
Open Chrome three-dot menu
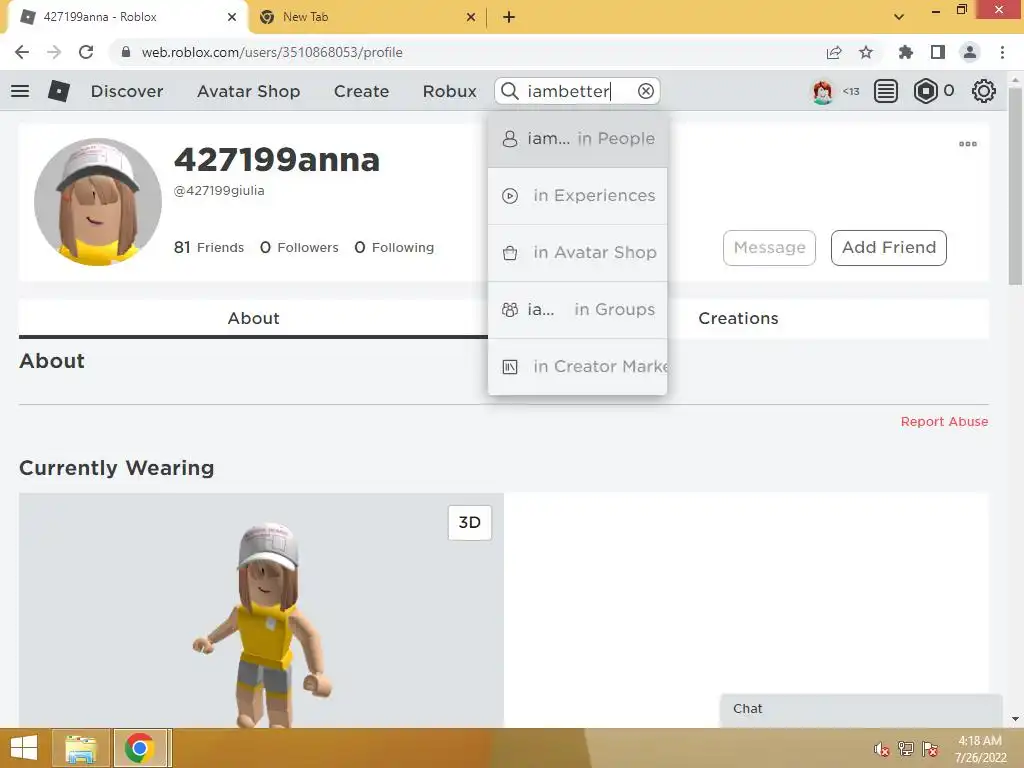[x=1002, y=52]
